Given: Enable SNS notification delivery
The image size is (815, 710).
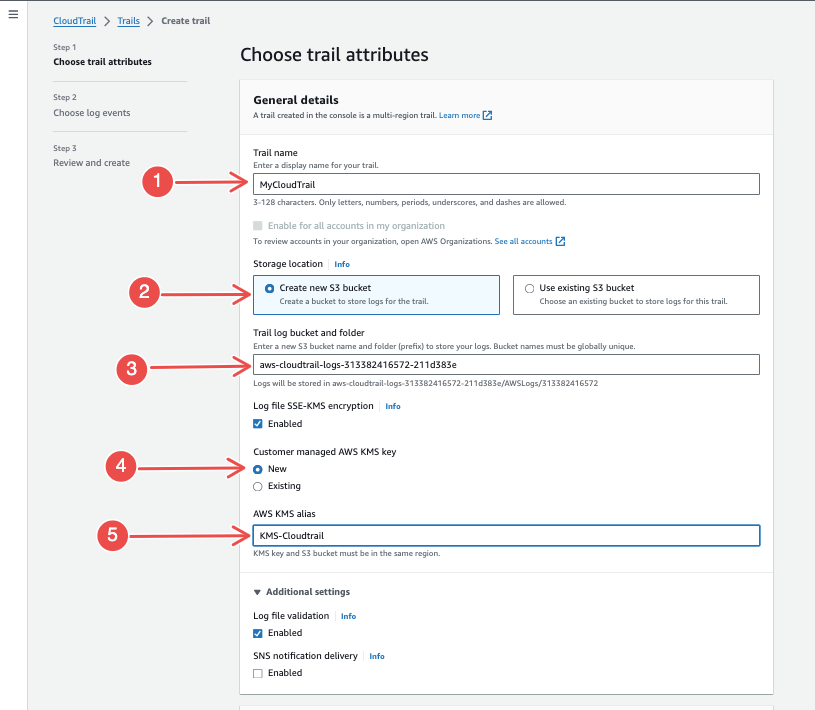Looking at the screenshot, I should click(x=258, y=673).
